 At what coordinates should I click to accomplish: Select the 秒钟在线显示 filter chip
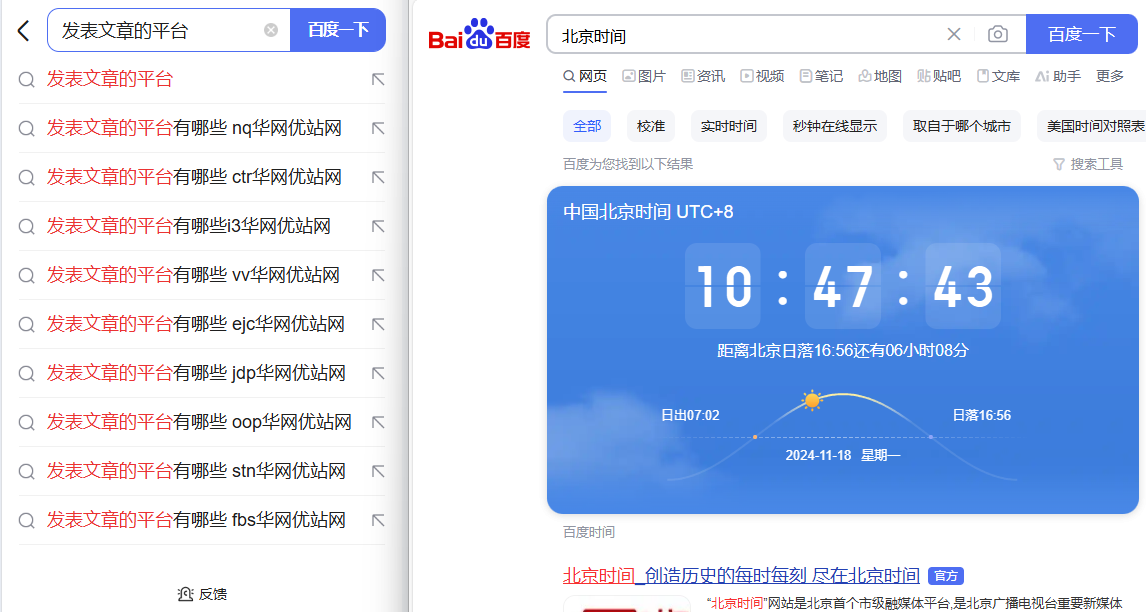coord(835,126)
